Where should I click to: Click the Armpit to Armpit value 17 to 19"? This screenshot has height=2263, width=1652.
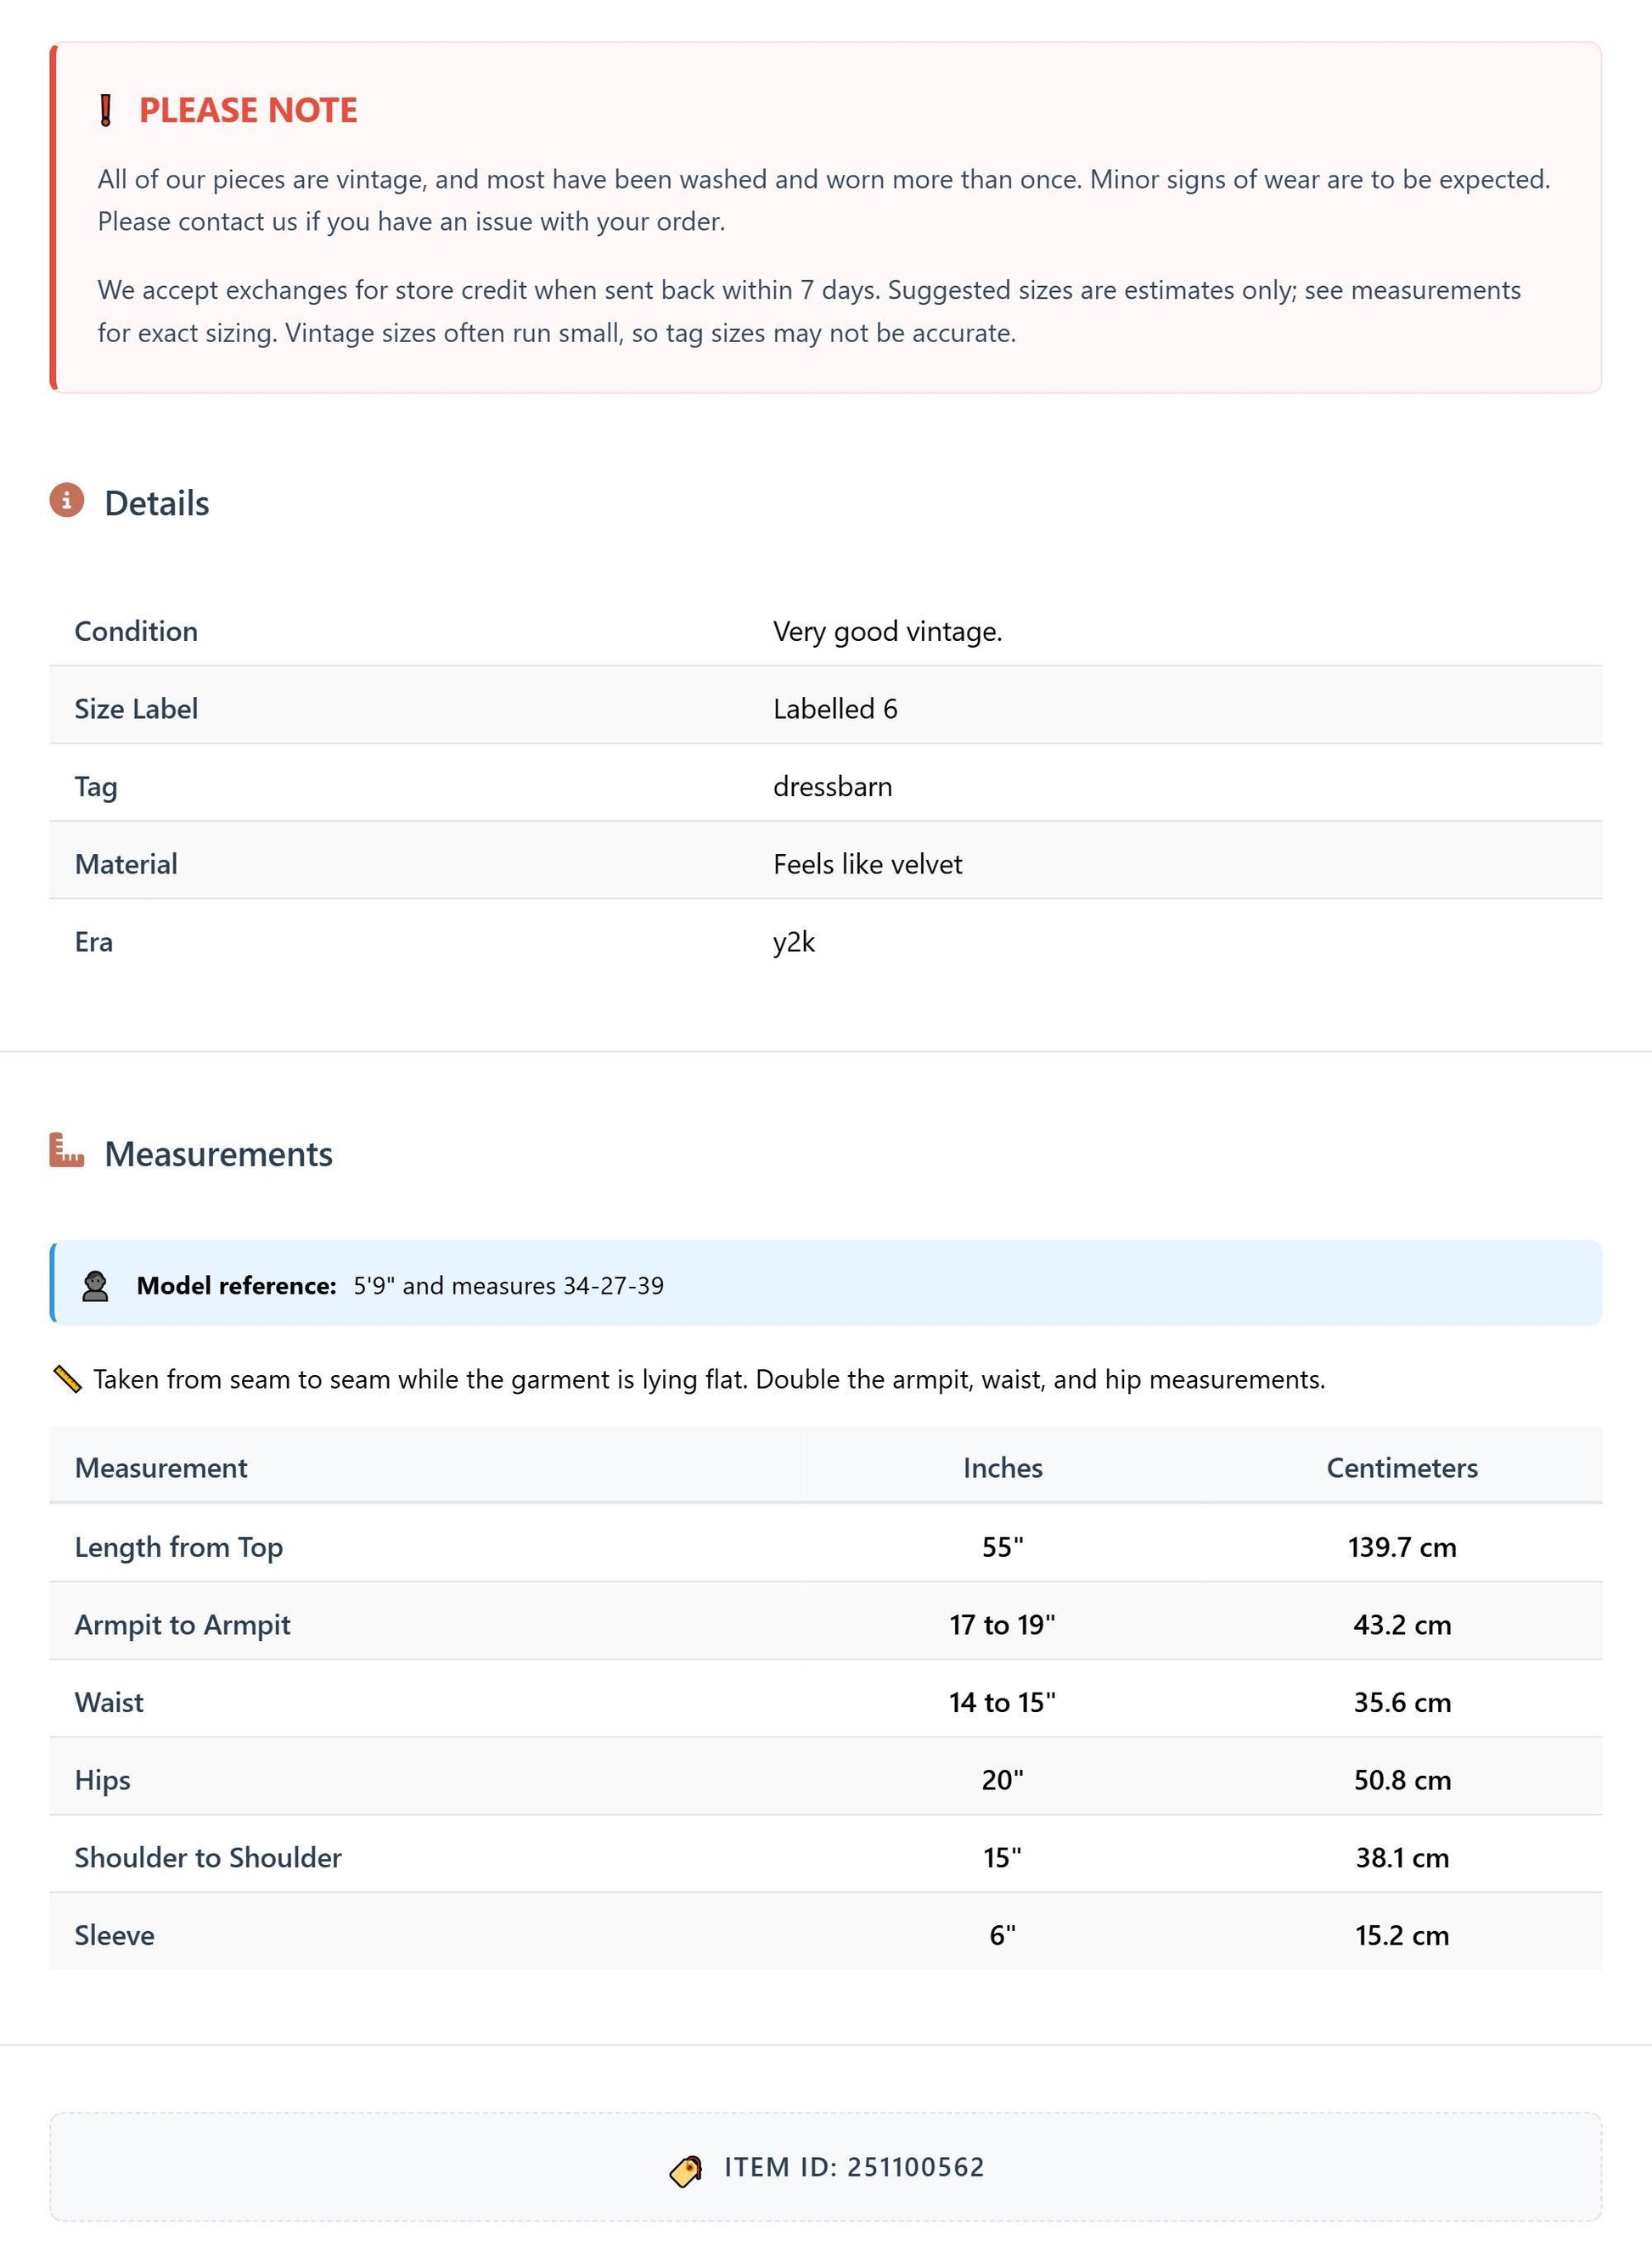tap(1003, 1624)
